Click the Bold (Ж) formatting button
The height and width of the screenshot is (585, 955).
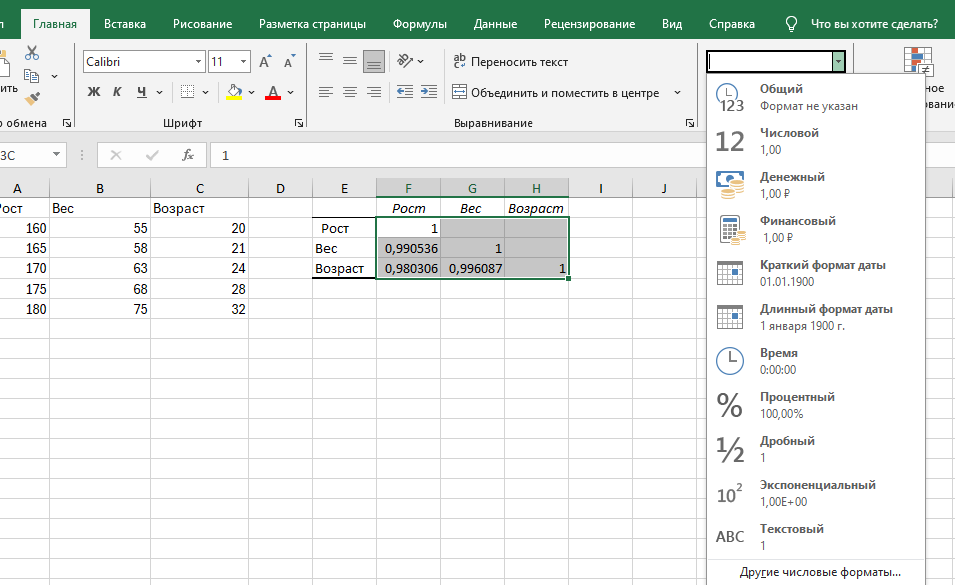coord(94,93)
